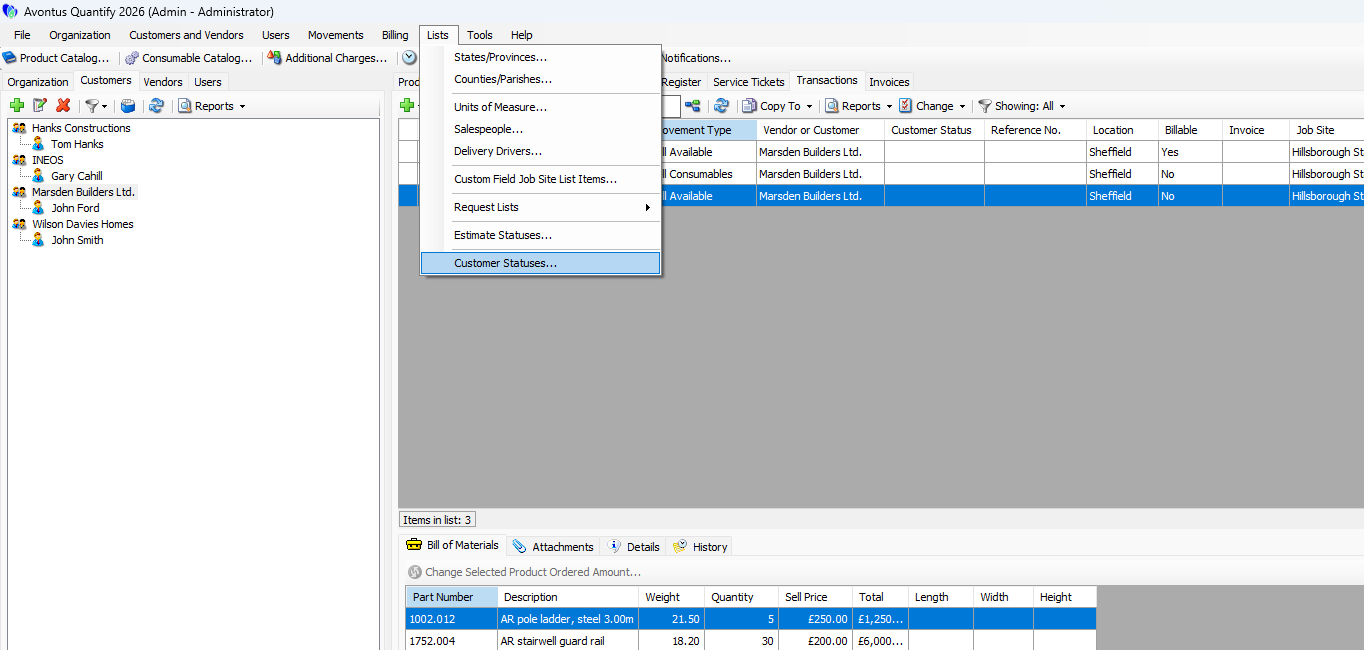Open the Help menu
Screen dimensions: 1364x650
coord(522,35)
